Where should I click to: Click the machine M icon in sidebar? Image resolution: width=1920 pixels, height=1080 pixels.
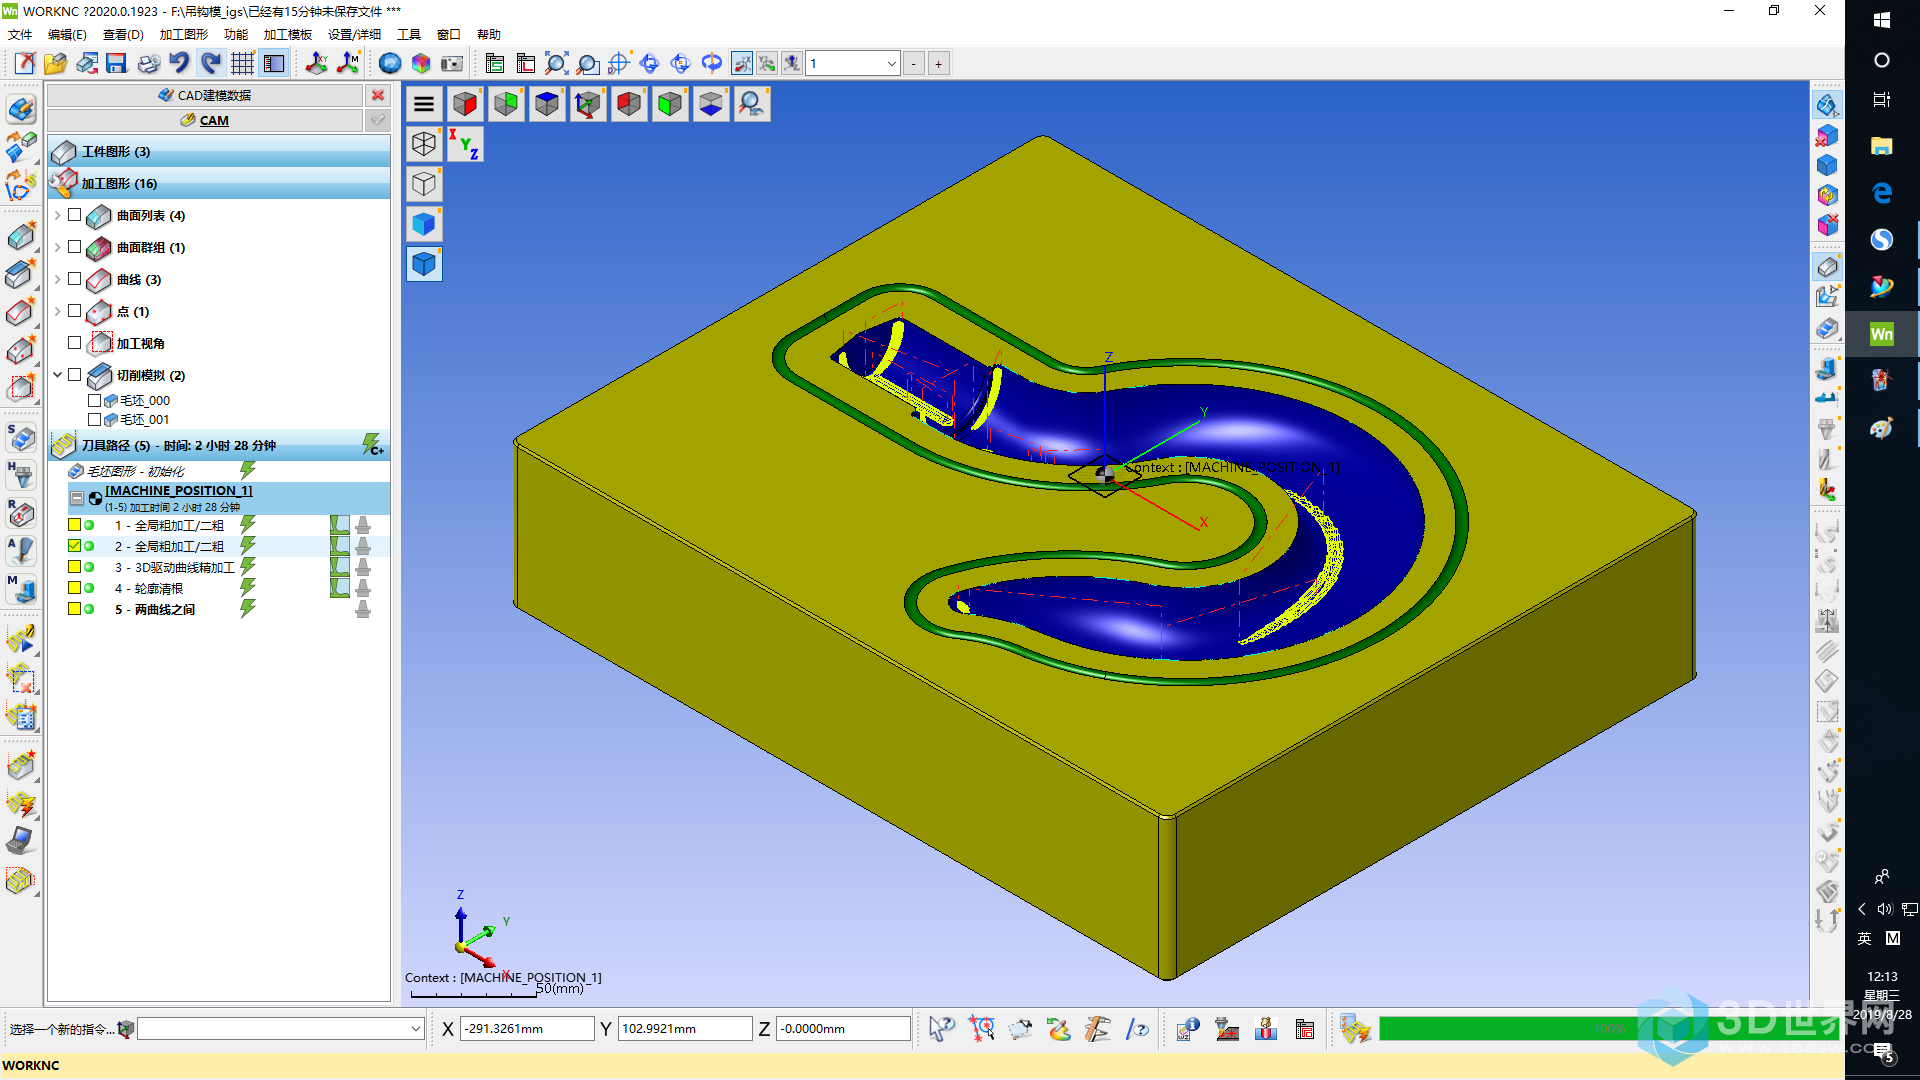pos(21,589)
